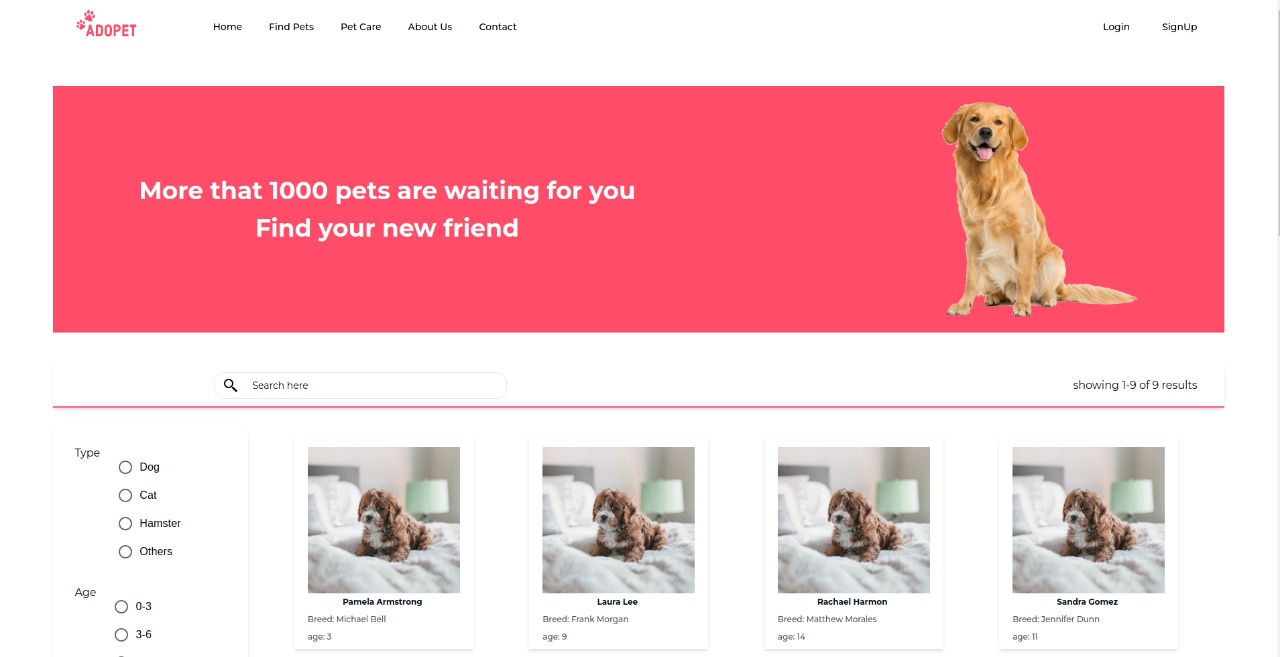Click the Adopet paw logo

point(106,24)
